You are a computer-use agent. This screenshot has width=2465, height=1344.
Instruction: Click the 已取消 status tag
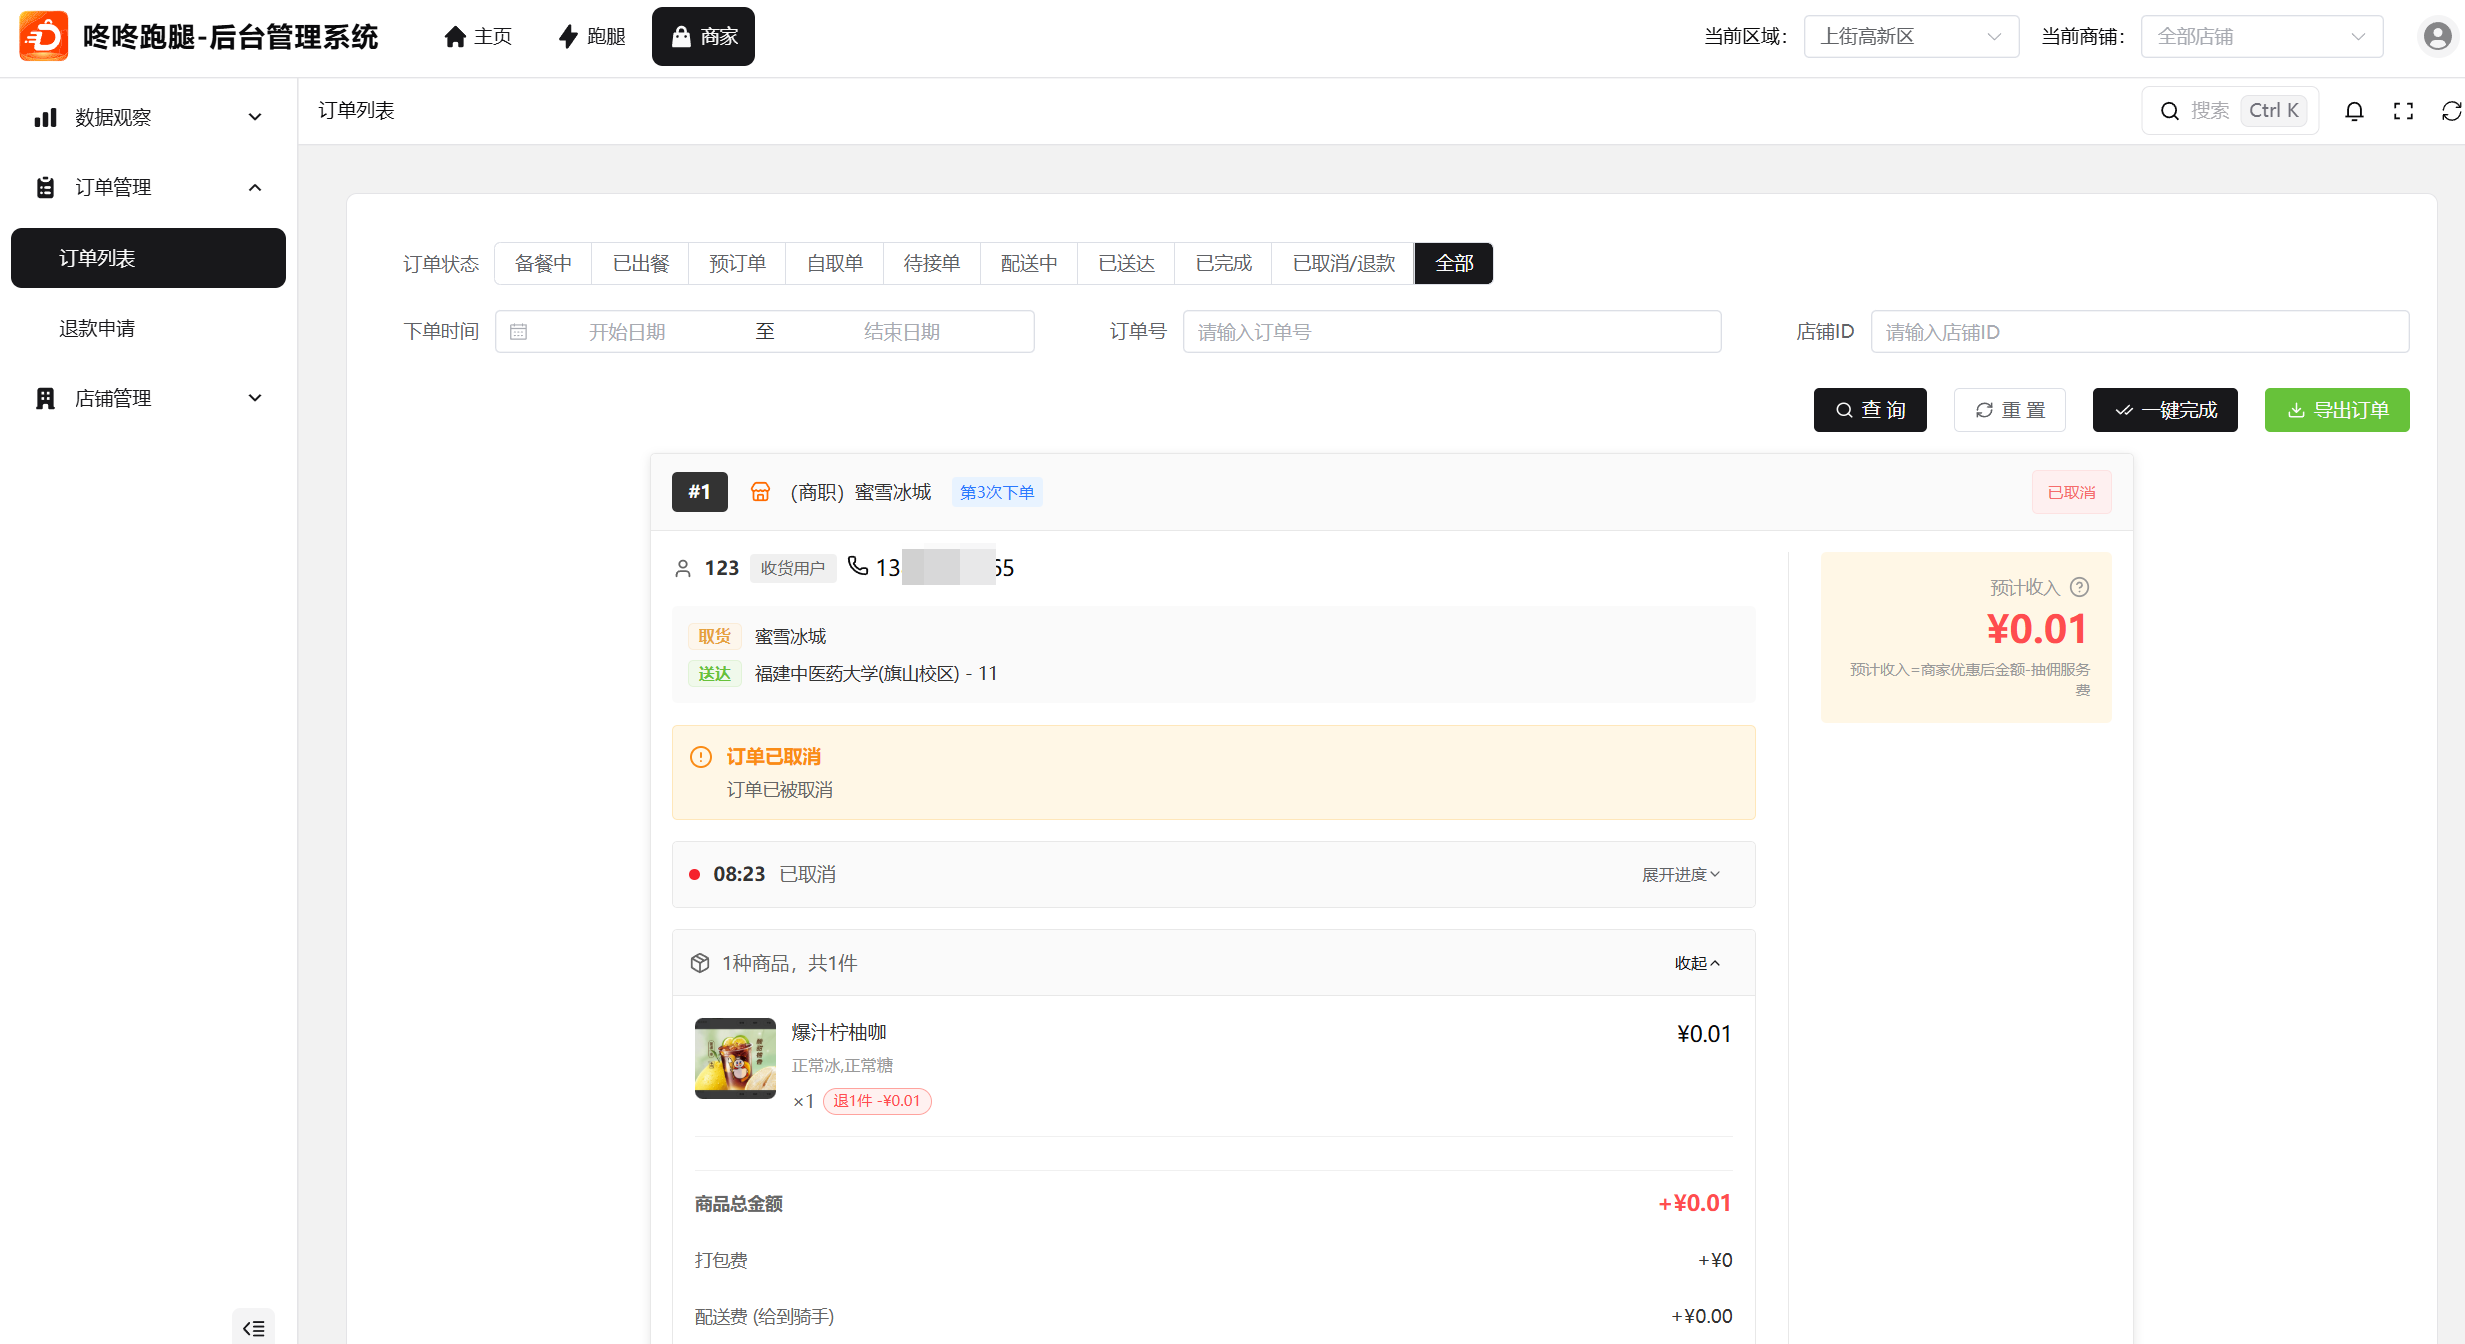click(x=2071, y=492)
